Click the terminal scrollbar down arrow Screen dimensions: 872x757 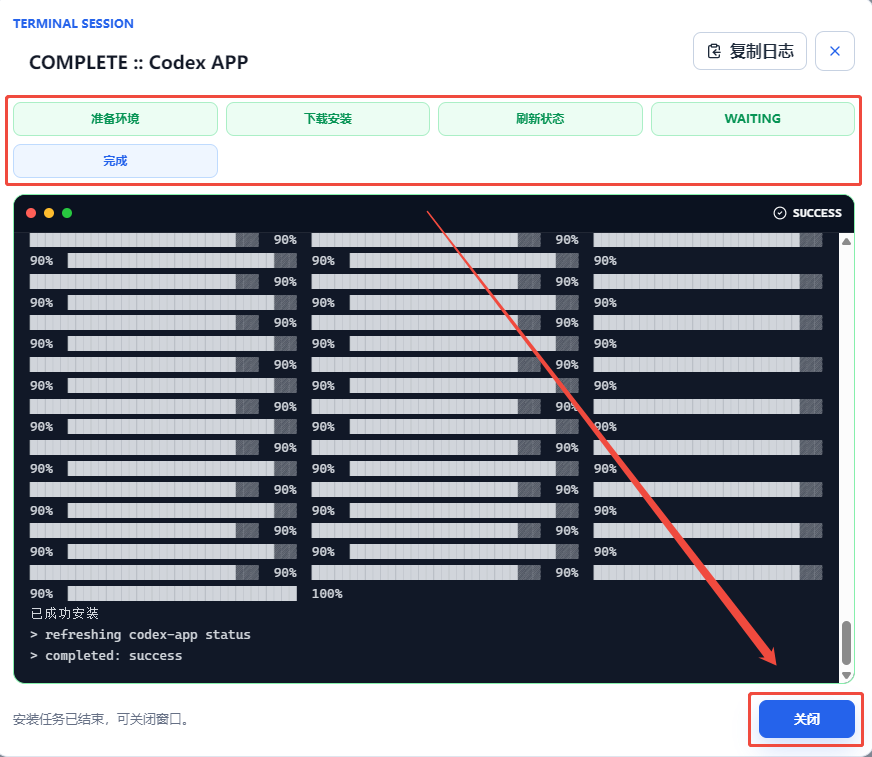point(846,675)
